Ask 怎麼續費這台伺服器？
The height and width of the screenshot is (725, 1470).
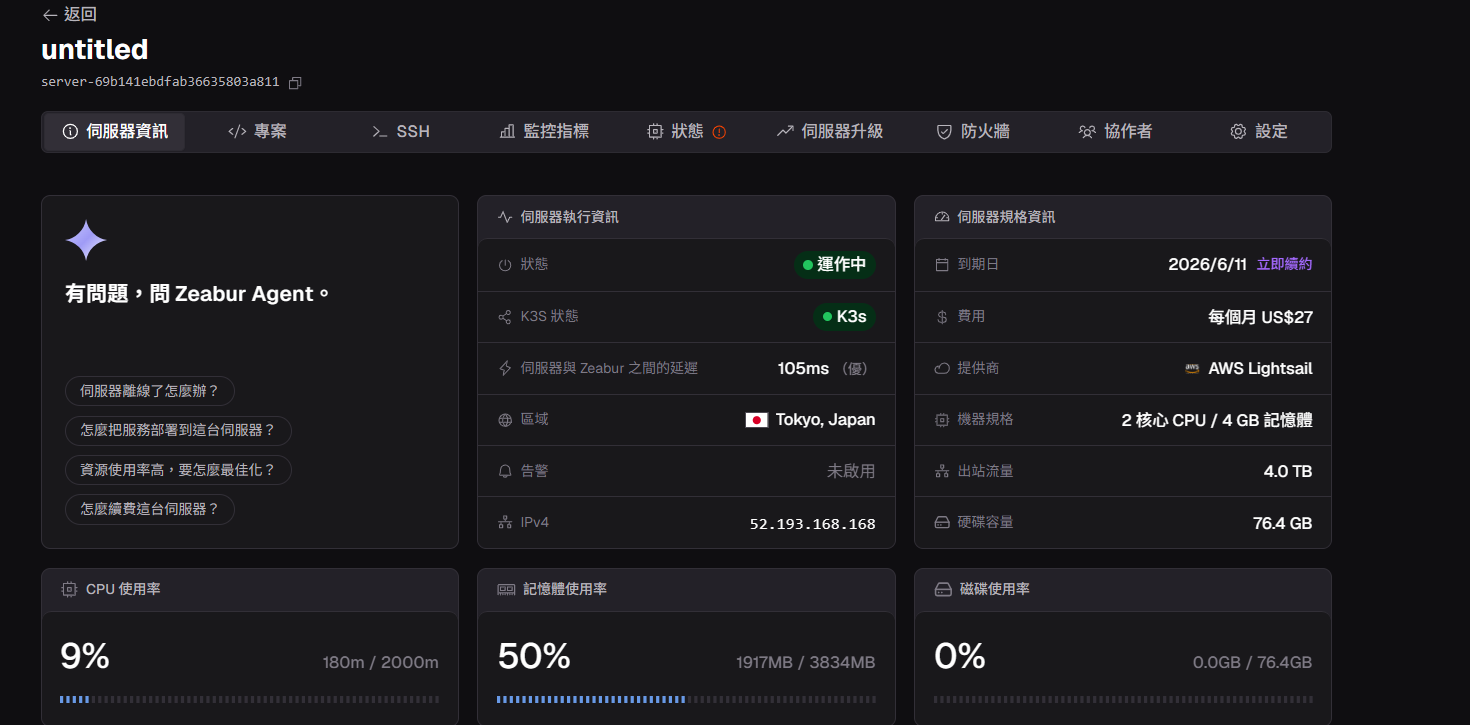pos(150,509)
